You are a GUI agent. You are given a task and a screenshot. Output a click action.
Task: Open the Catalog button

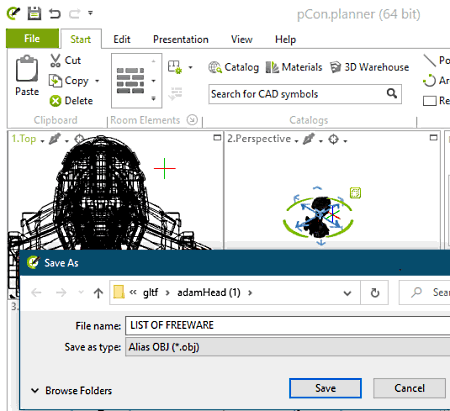[234, 67]
